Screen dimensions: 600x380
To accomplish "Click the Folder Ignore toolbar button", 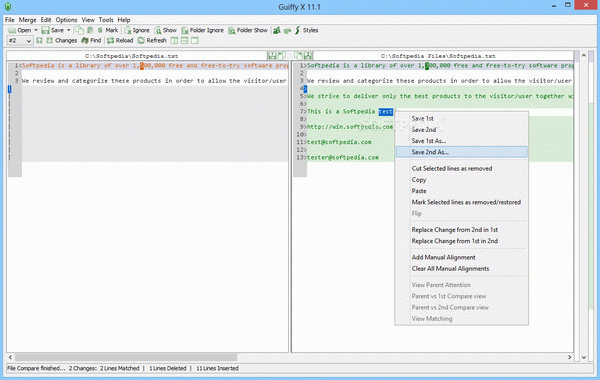I will [x=202, y=30].
